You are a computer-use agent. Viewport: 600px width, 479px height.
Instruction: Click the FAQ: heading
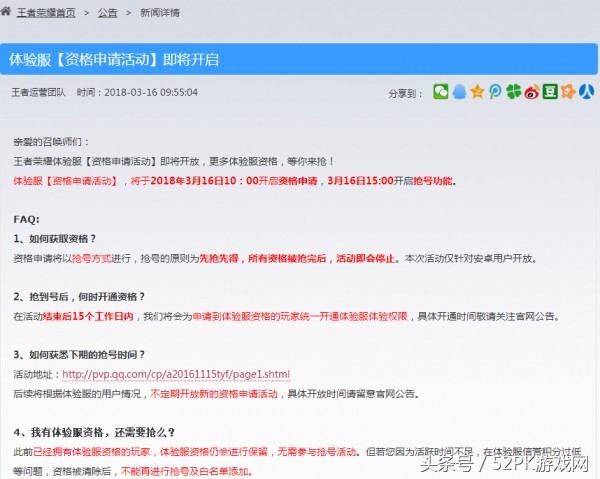pos(26,219)
